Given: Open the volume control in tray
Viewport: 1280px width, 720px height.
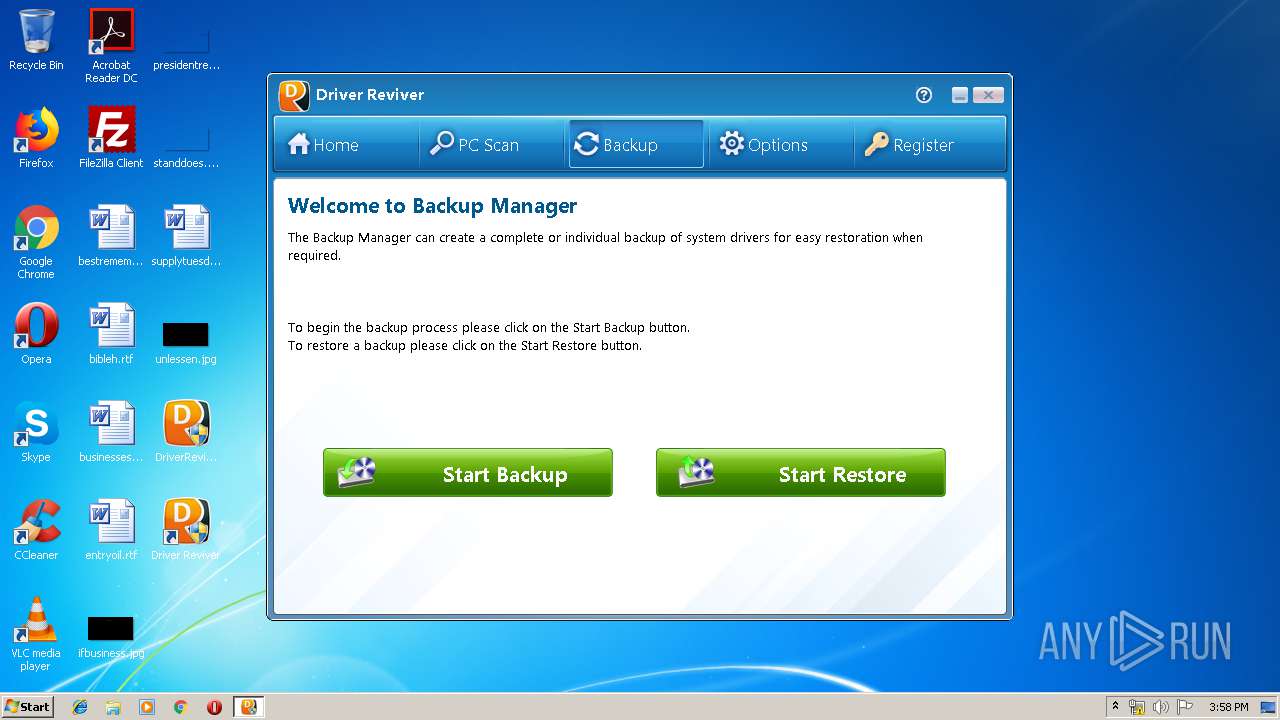Looking at the screenshot, I should [x=1161, y=707].
